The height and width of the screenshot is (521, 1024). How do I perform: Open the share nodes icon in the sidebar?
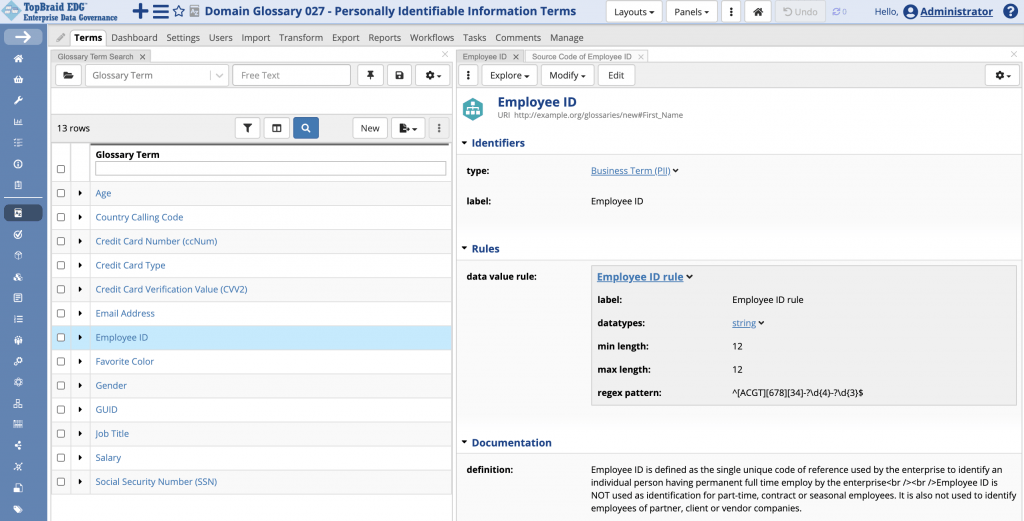tap(18, 445)
